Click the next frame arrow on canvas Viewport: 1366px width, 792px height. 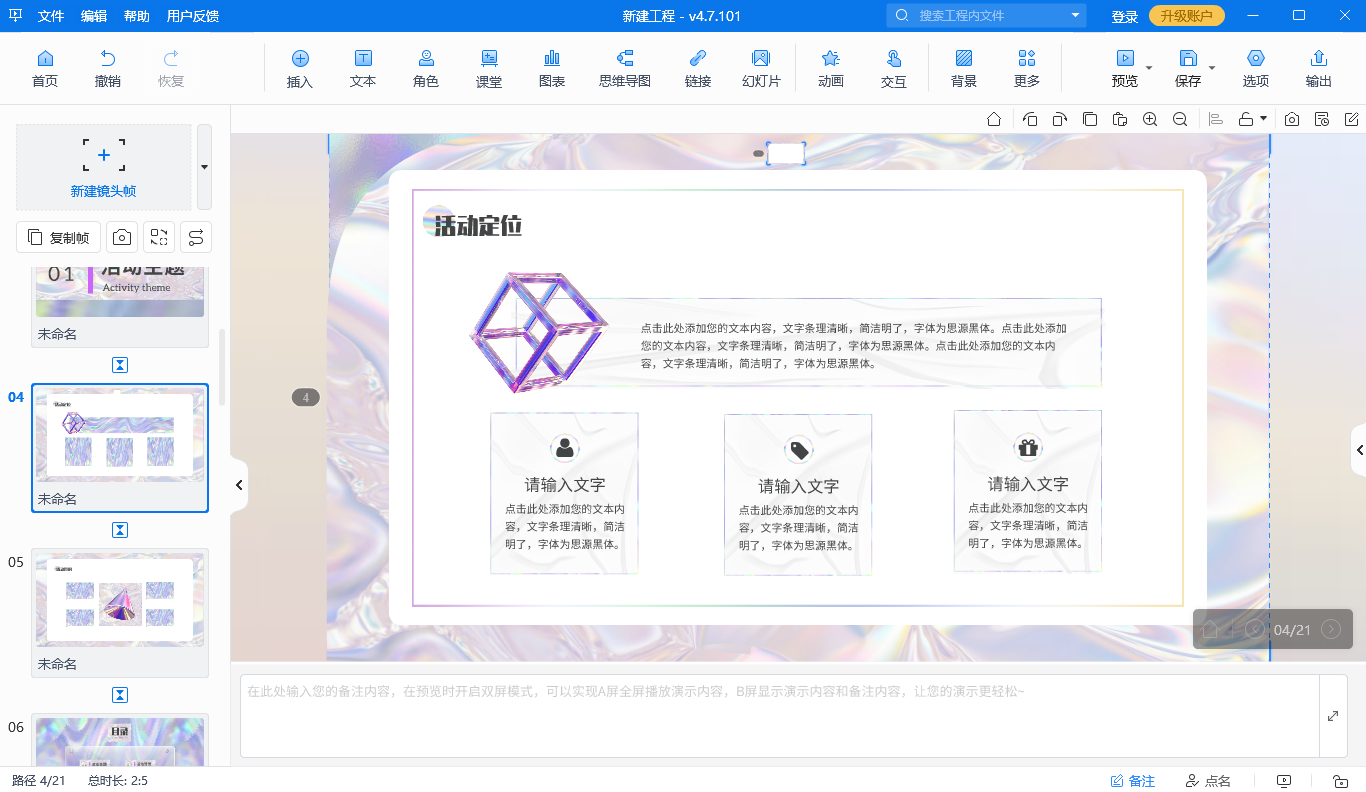click(1331, 629)
